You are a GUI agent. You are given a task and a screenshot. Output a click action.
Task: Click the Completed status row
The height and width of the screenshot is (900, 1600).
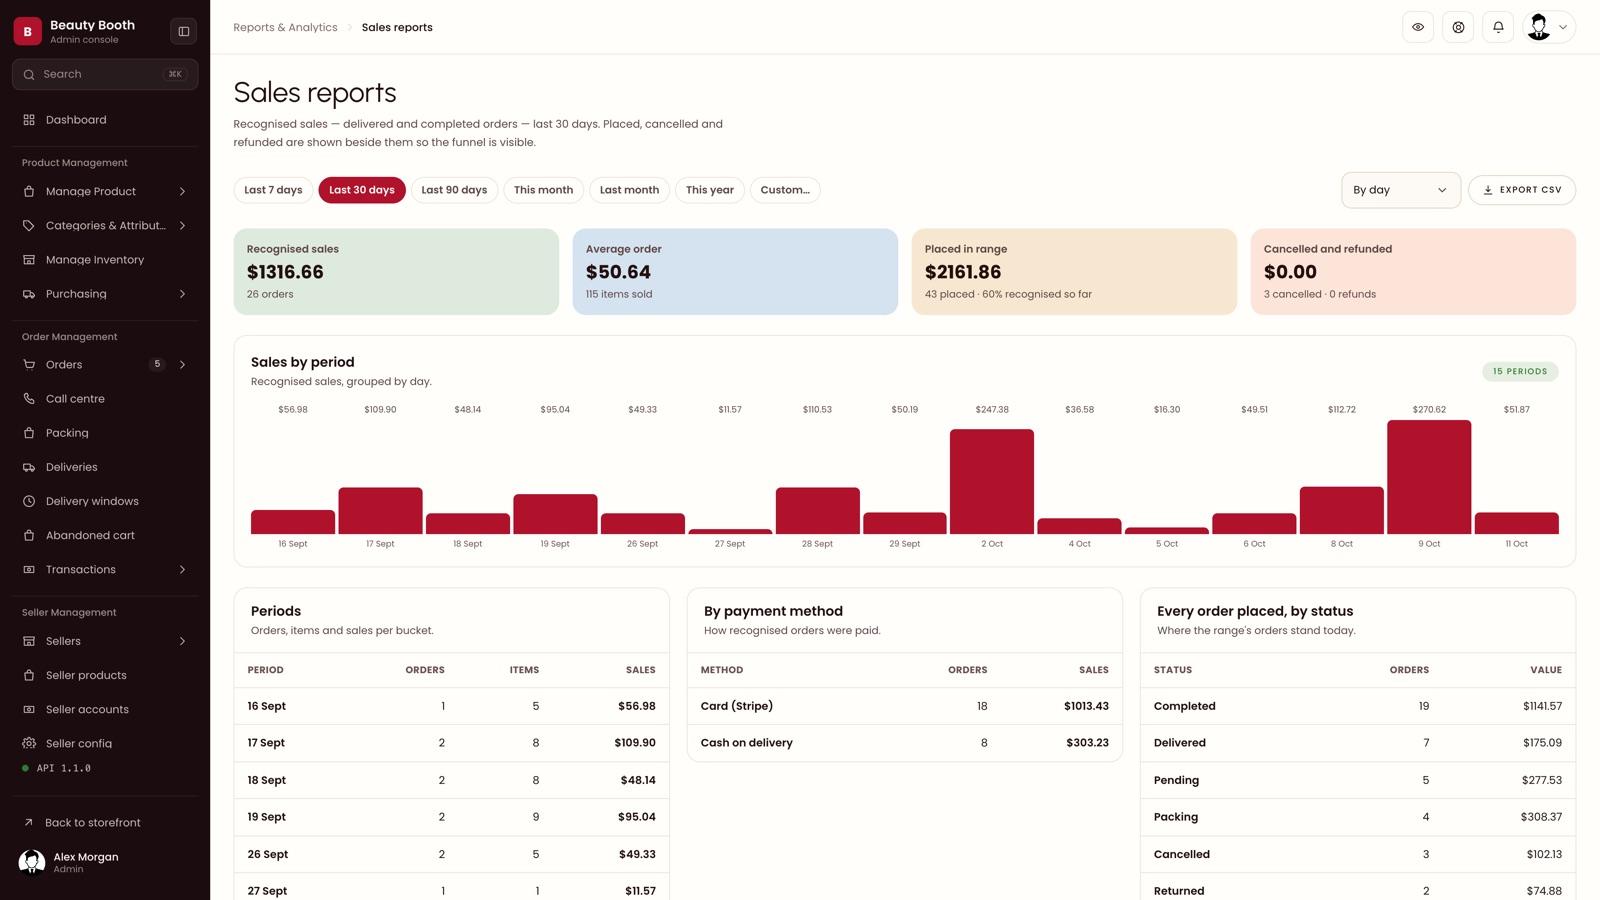(x=1358, y=706)
